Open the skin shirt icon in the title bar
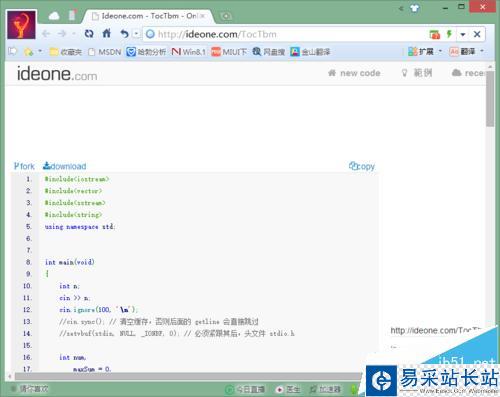The width and height of the screenshot is (500, 397). pos(415,8)
